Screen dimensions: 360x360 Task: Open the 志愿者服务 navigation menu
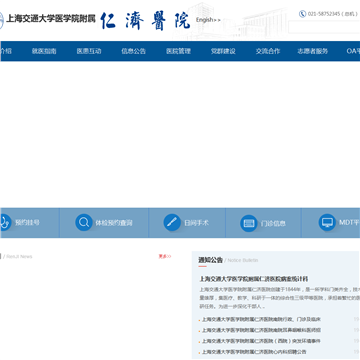coord(313,51)
